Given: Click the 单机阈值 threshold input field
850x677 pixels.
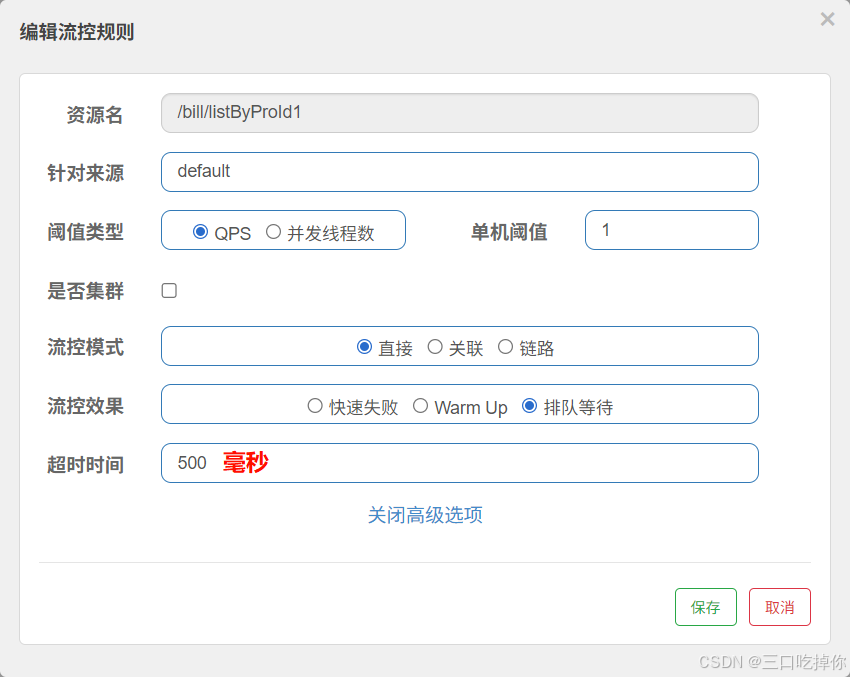Looking at the screenshot, I should point(671,230).
